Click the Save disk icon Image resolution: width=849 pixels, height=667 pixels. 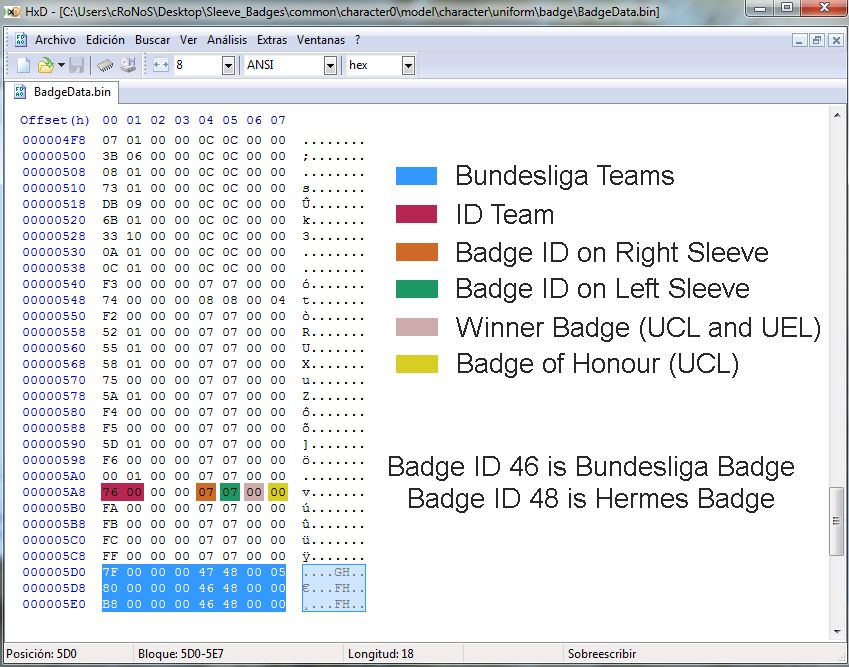click(77, 65)
